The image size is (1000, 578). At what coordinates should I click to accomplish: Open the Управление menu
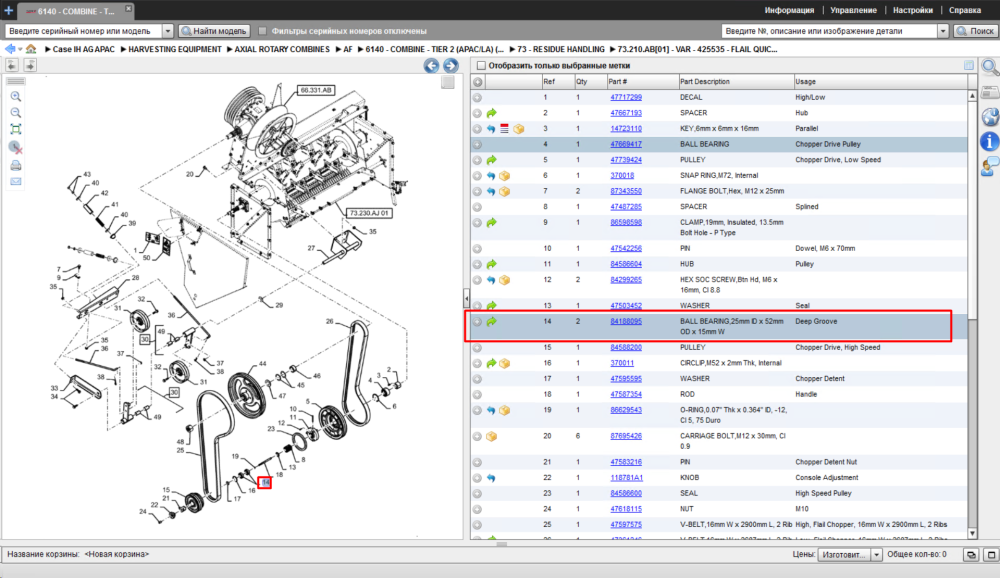pyautogui.click(x=853, y=10)
